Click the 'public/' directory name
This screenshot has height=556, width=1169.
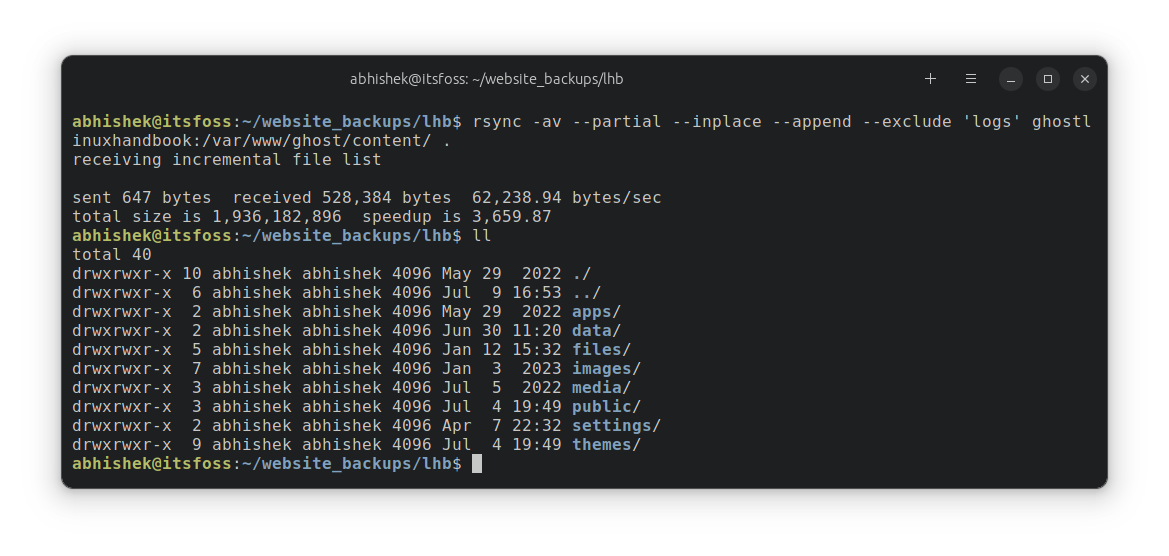[x=606, y=407]
